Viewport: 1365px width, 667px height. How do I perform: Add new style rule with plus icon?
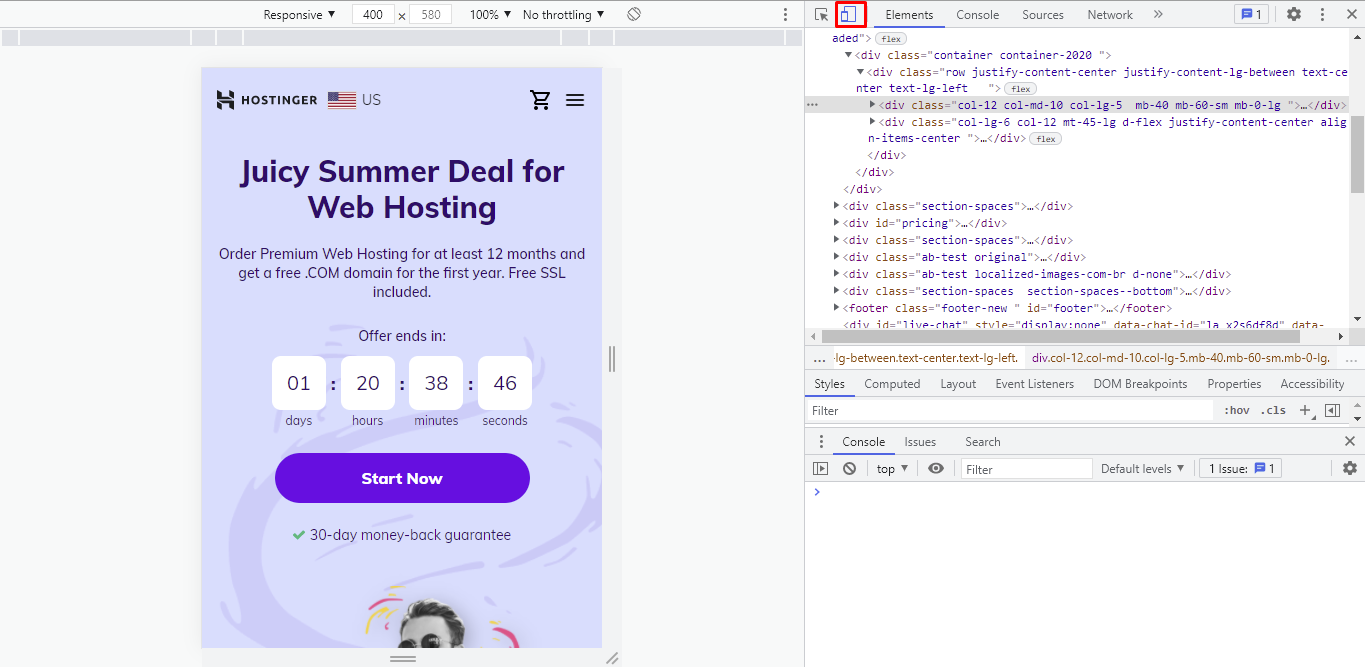point(1304,410)
